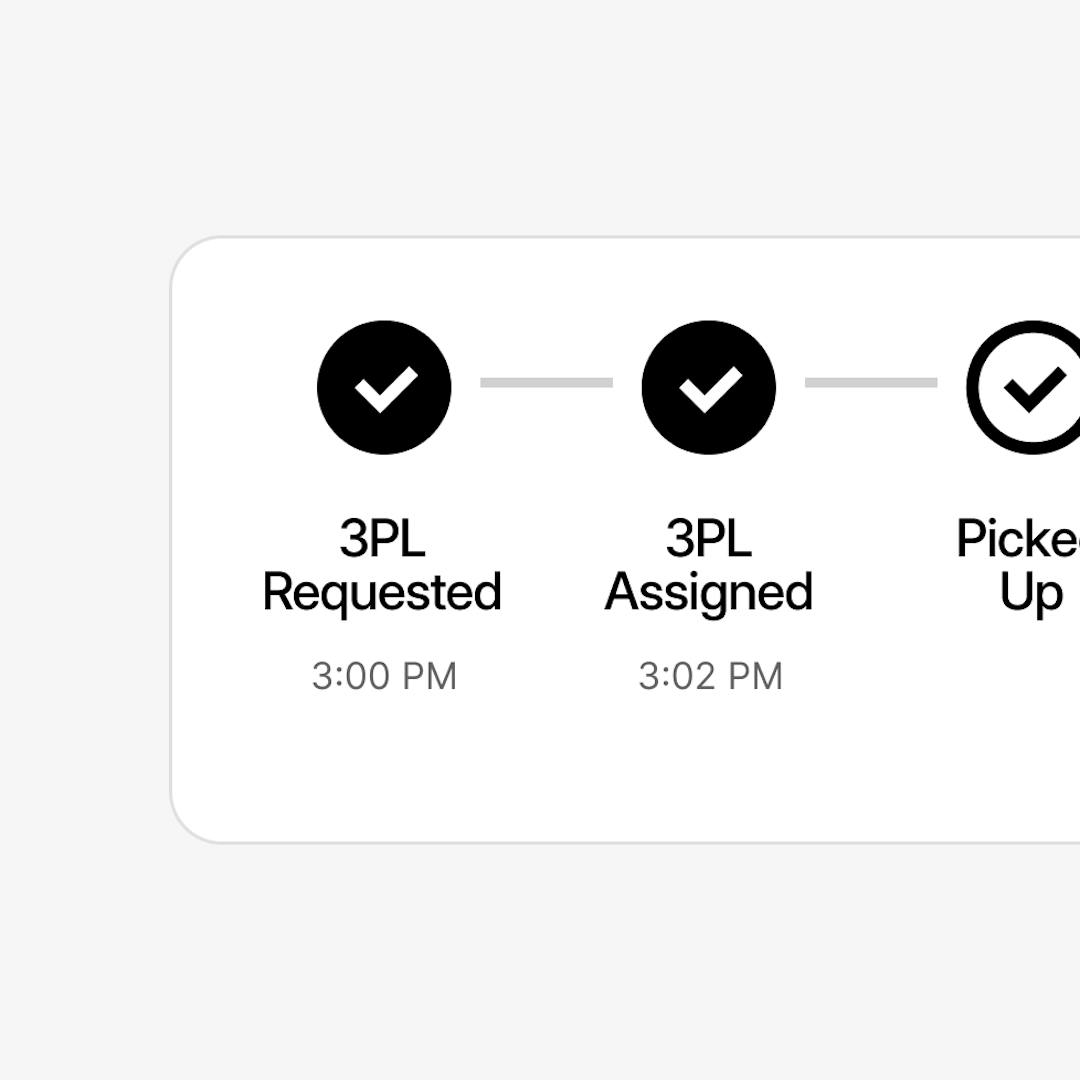Click the "3PL" text above Requested
Image resolution: width=1080 pixels, height=1080 pixels.
(x=382, y=539)
